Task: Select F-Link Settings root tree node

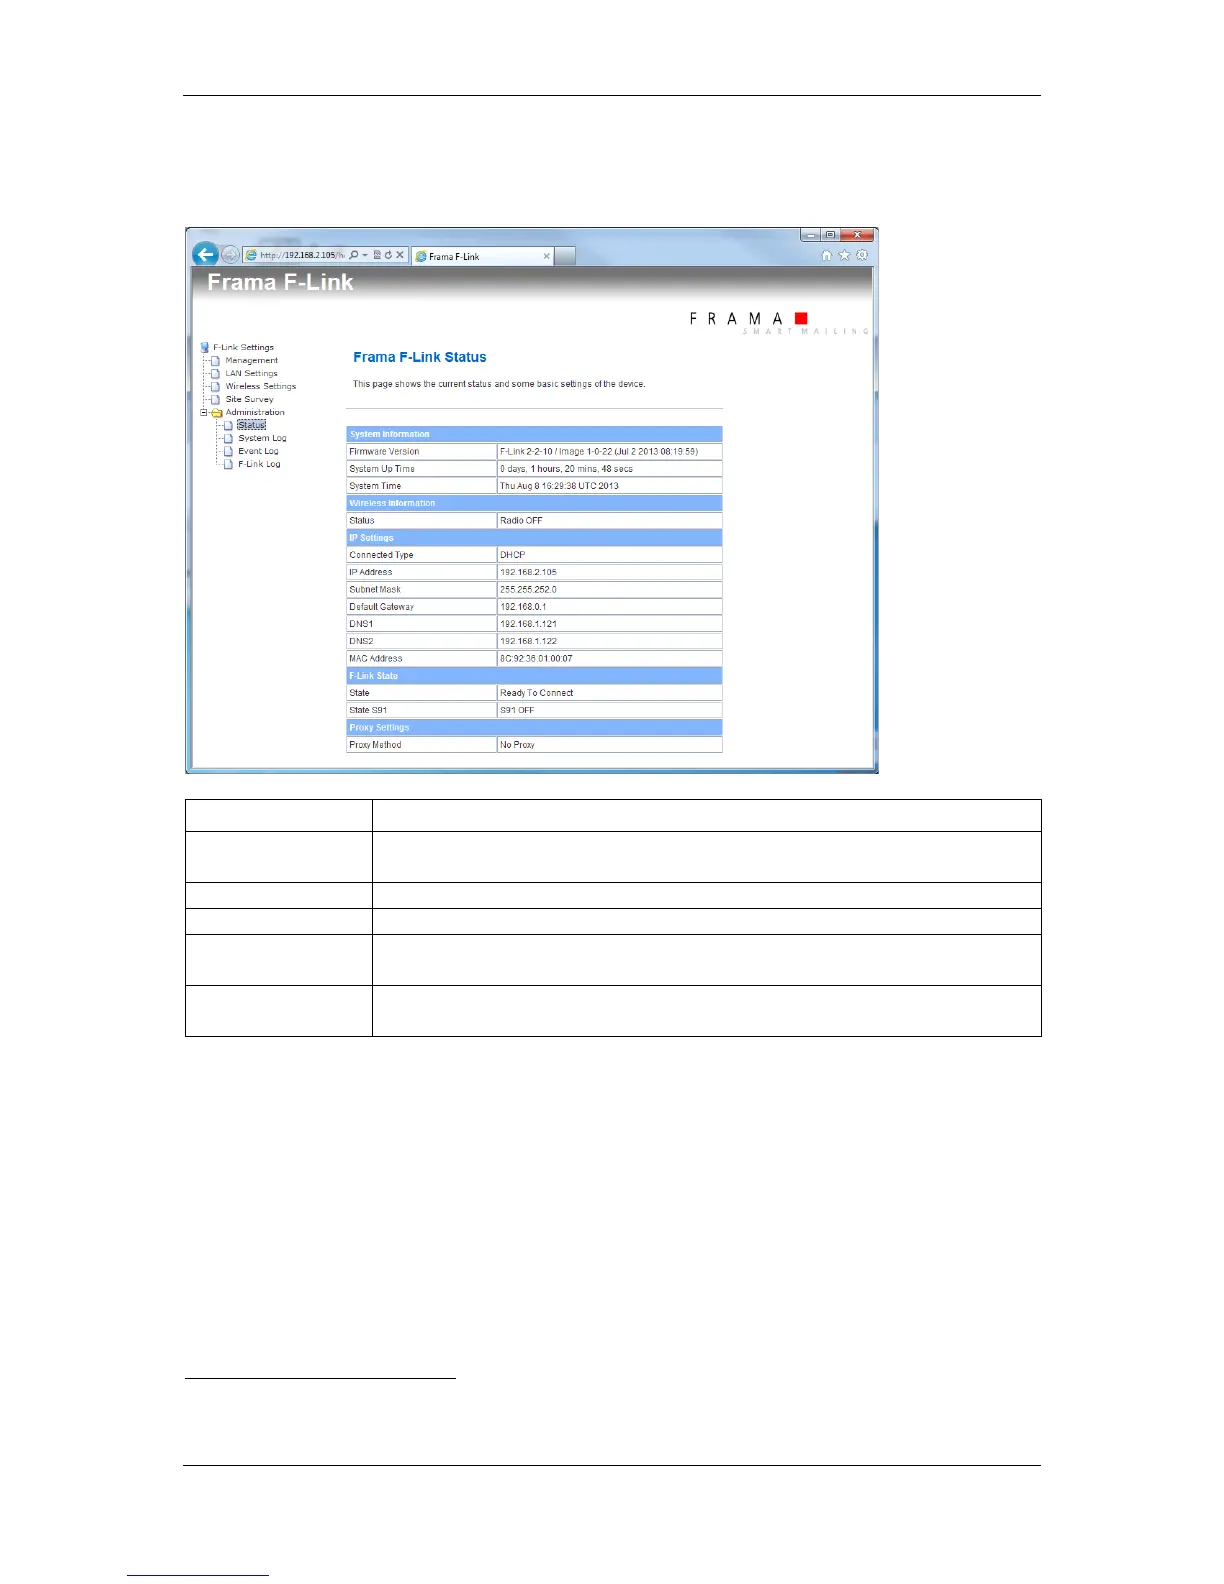Action: tap(243, 347)
